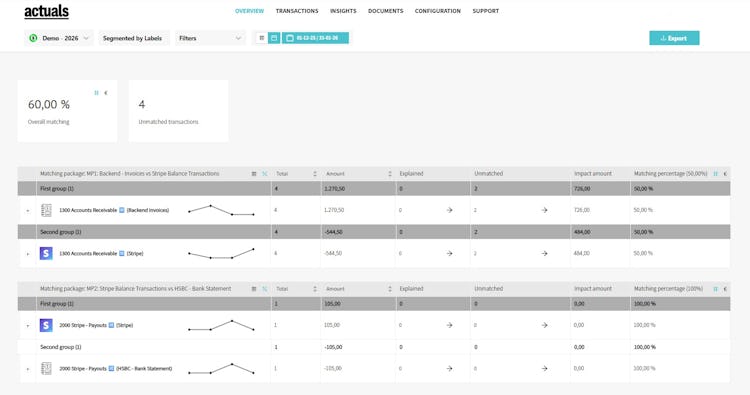Open the actuals logo home link

click(46, 11)
